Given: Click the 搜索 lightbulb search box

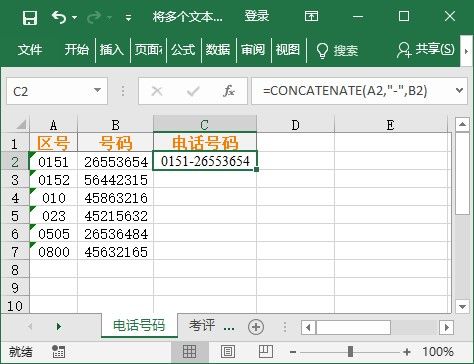Looking at the screenshot, I should (x=337, y=51).
